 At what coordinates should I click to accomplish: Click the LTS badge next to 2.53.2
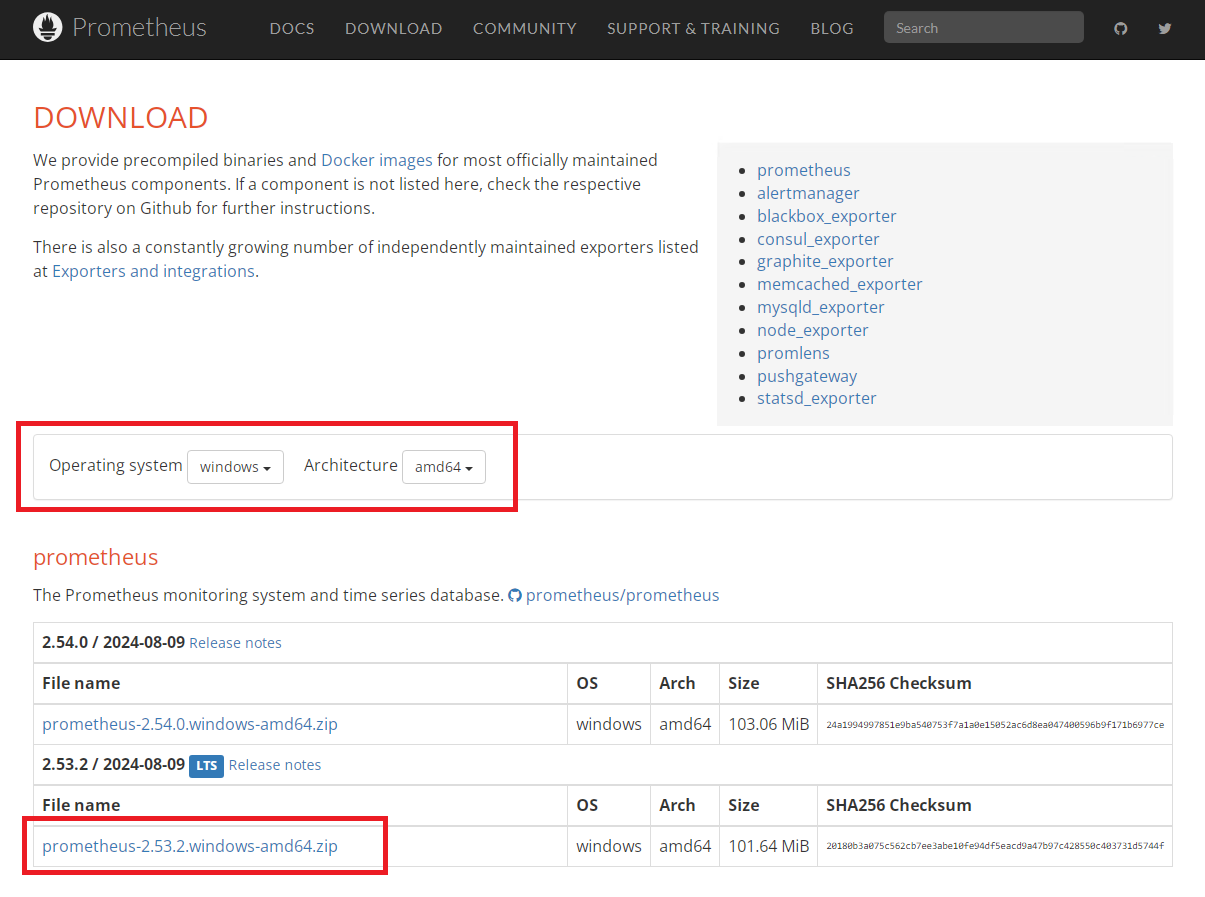206,765
